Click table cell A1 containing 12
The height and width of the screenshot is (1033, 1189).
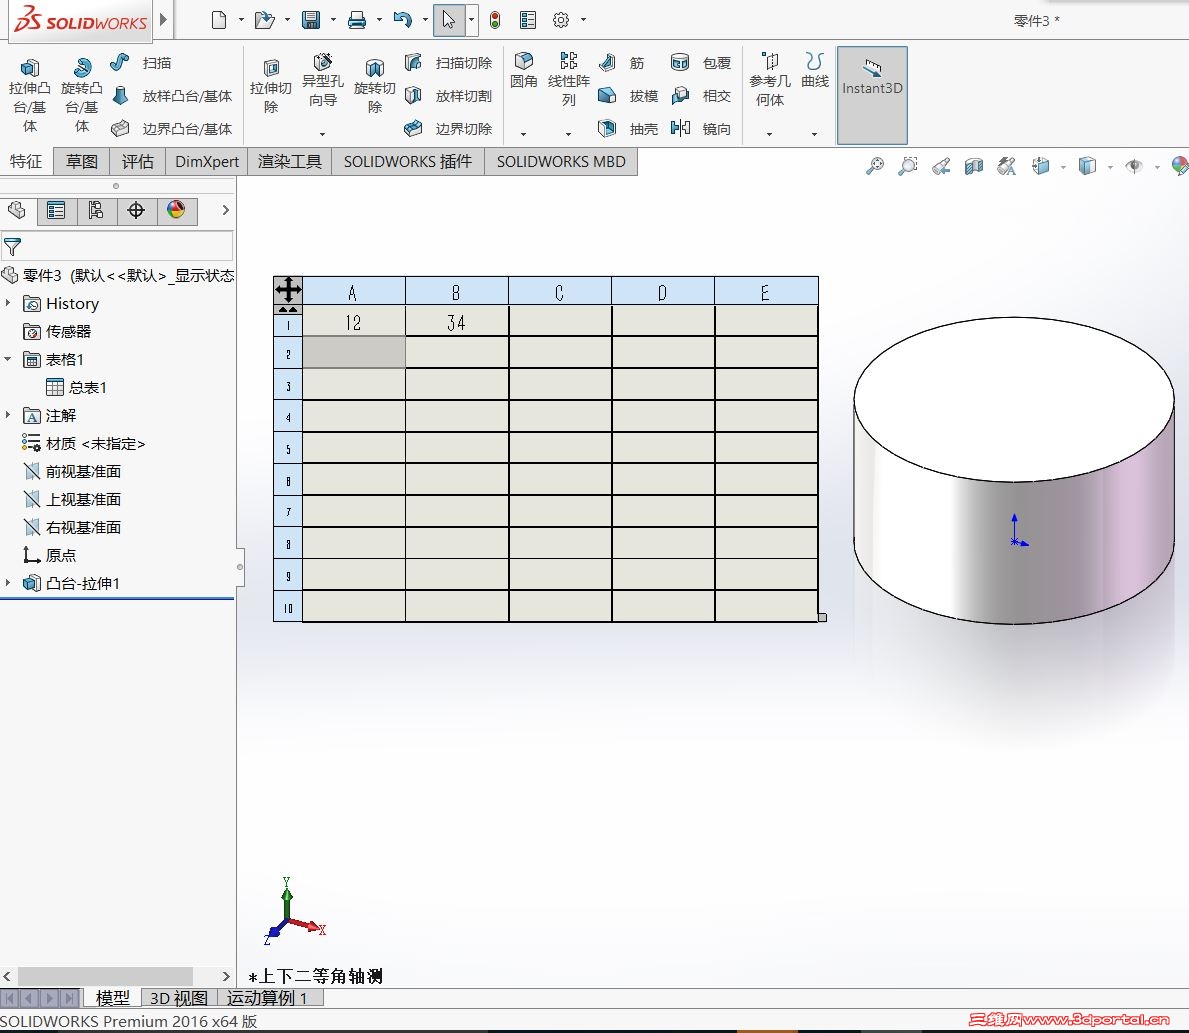coord(354,322)
